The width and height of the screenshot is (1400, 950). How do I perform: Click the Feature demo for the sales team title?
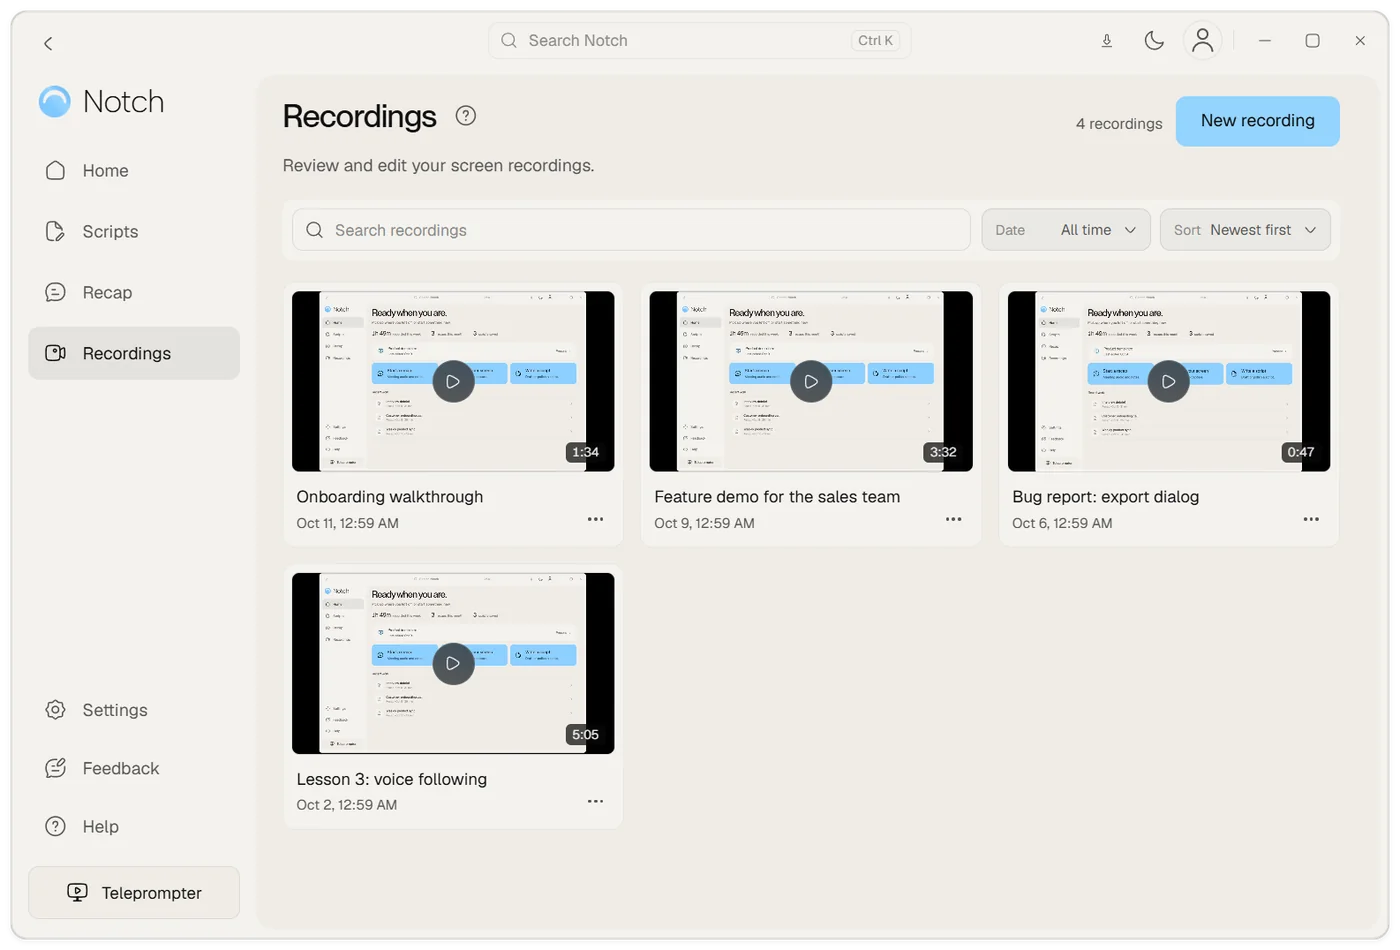[x=777, y=497]
